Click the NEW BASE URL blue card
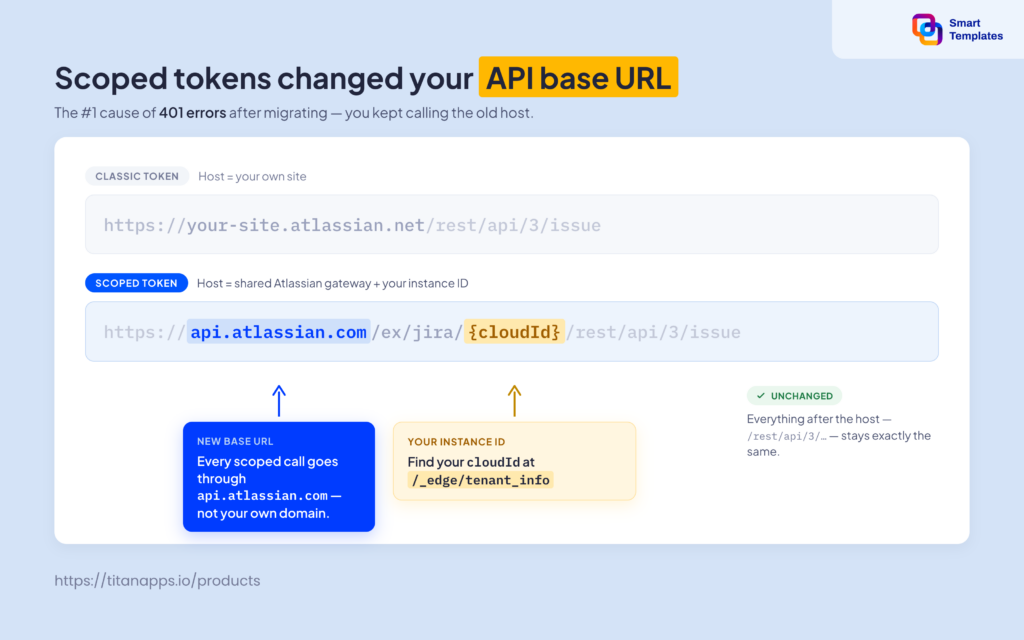This screenshot has width=1024, height=640. [279, 477]
